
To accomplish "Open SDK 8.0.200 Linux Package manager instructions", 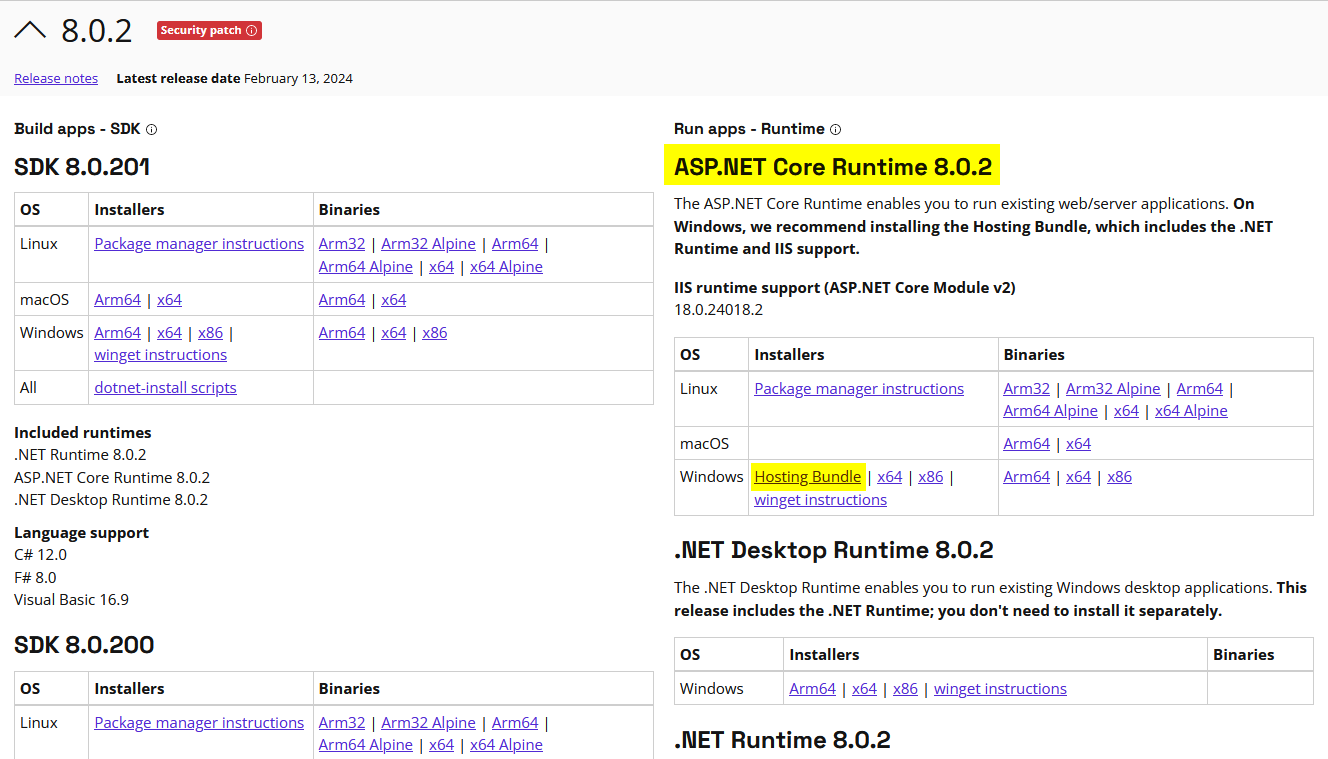I will (x=199, y=723).
